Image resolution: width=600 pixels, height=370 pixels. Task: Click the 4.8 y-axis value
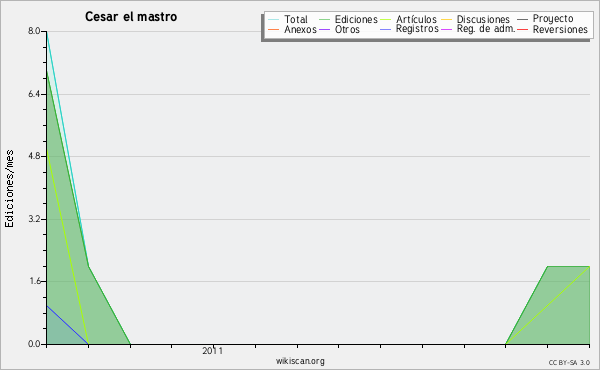point(34,156)
